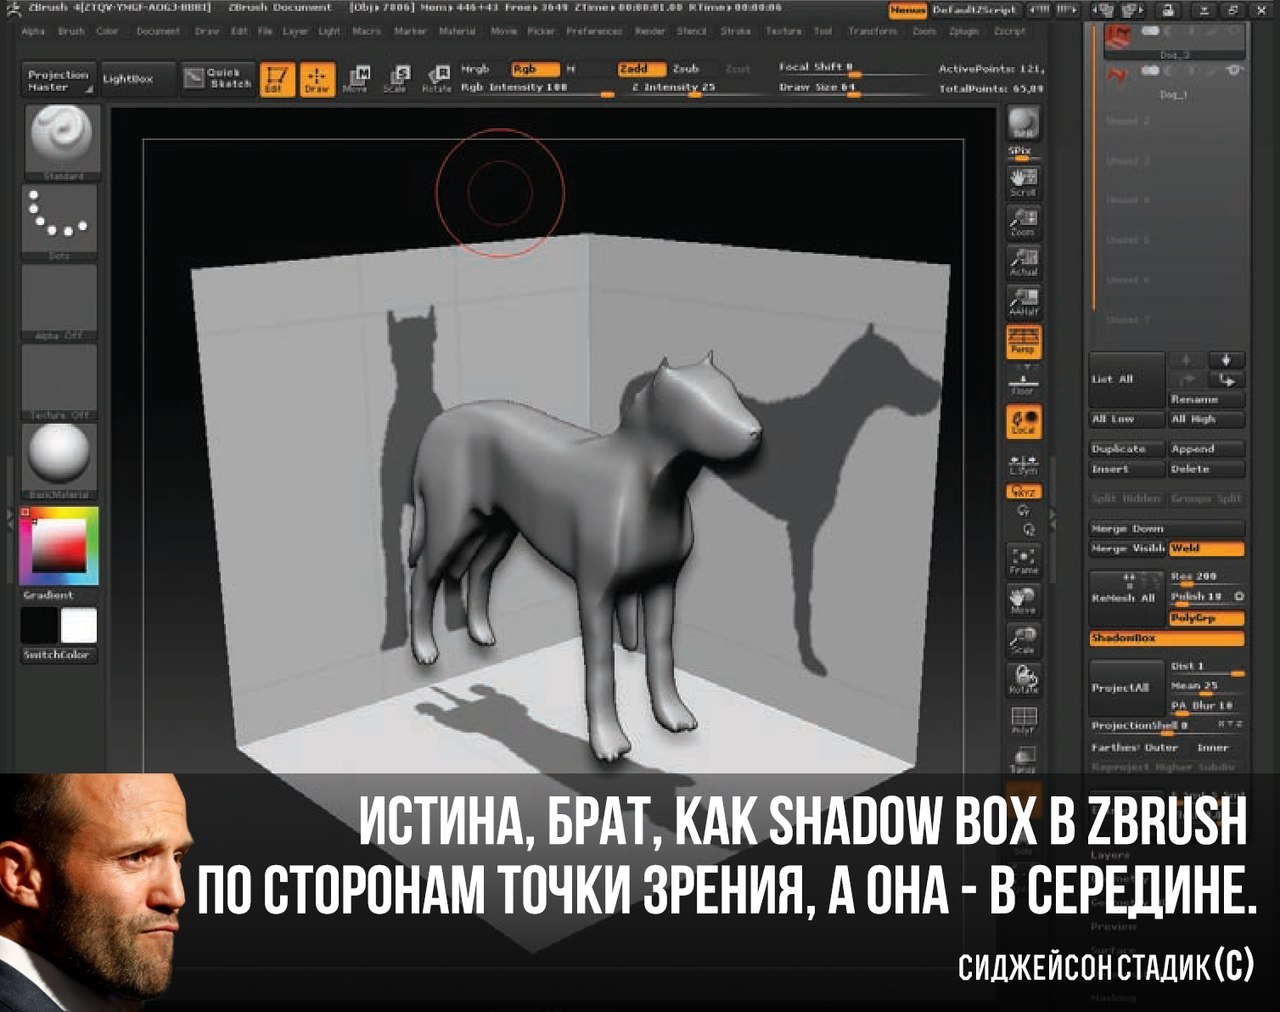
Task: Open the Render menu
Action: point(650,32)
